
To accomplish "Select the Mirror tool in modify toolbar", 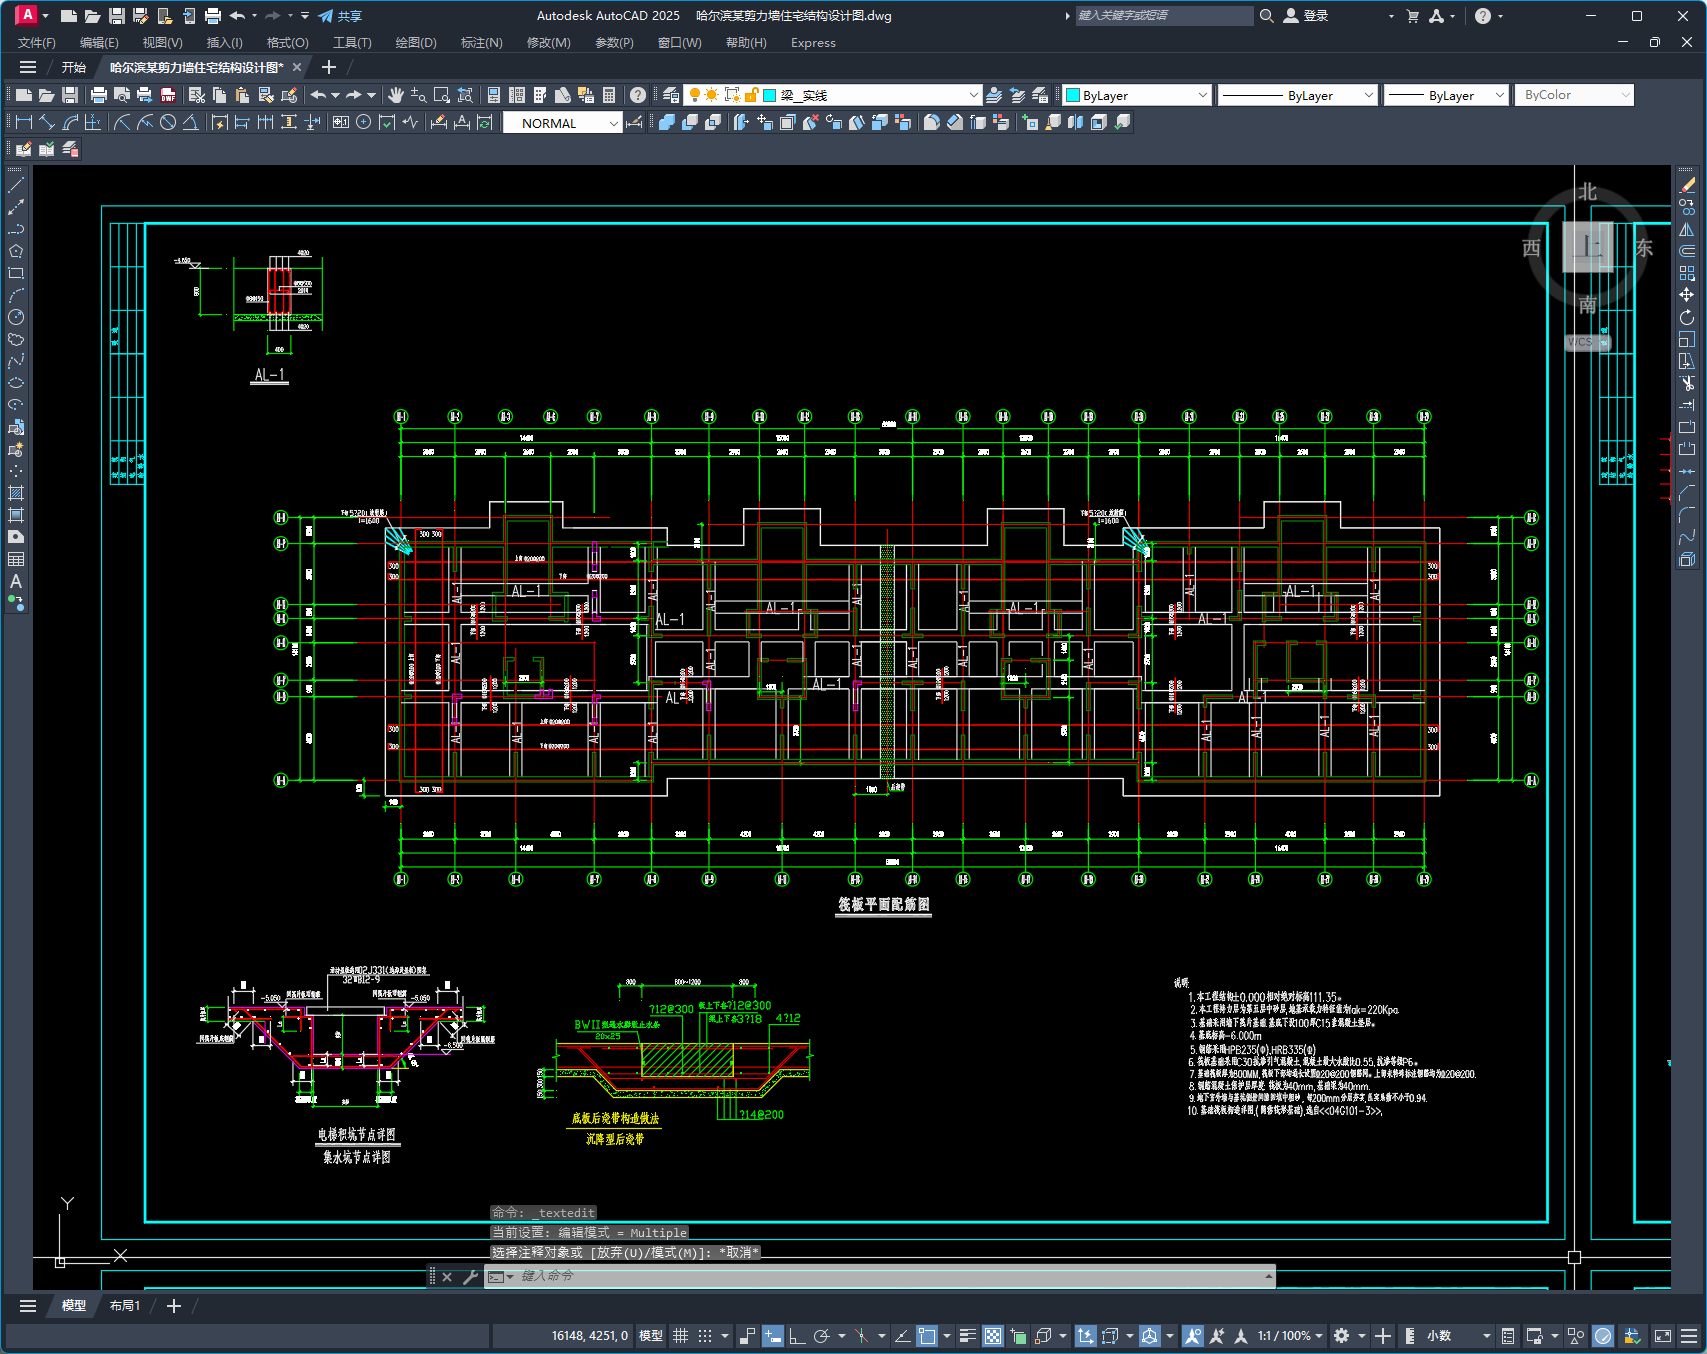I will click(x=1687, y=229).
